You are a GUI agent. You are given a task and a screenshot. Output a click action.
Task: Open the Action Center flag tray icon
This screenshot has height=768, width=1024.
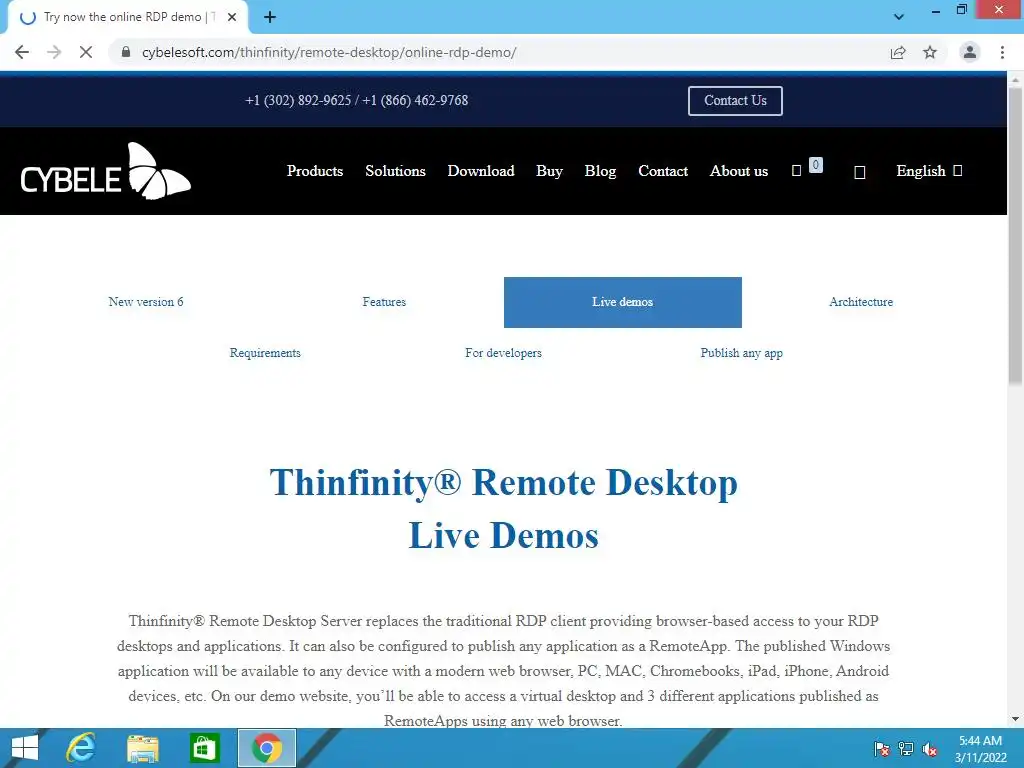[x=882, y=749]
